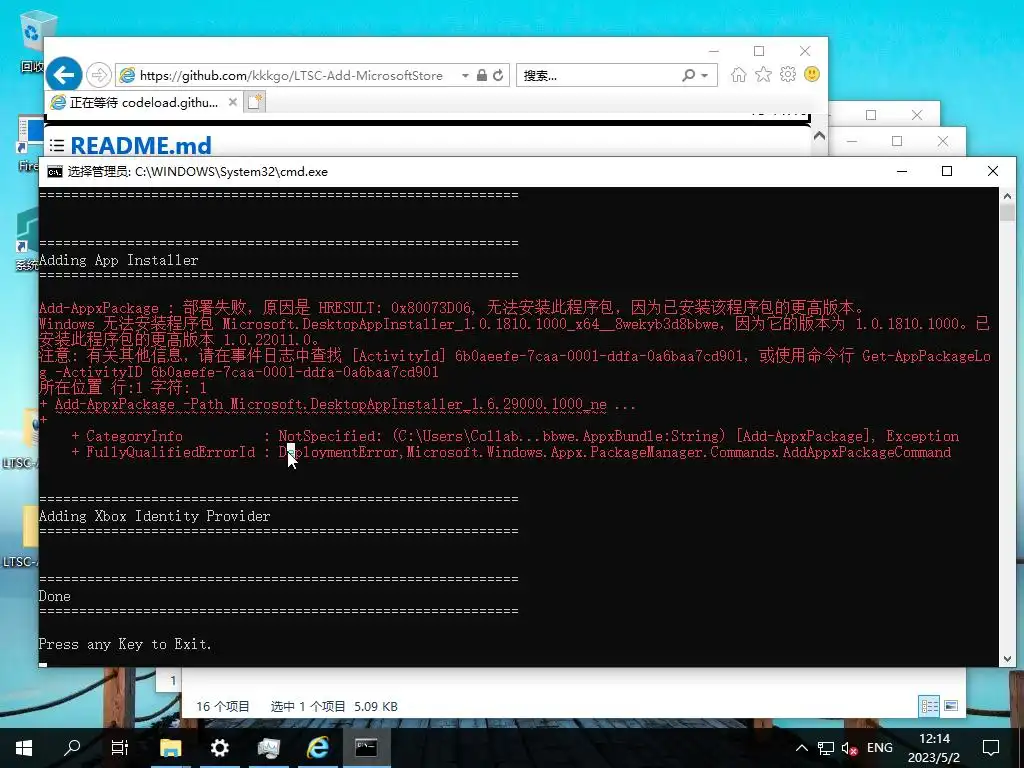Click the IE search box
Image resolution: width=1024 pixels, height=768 pixels.
598,76
